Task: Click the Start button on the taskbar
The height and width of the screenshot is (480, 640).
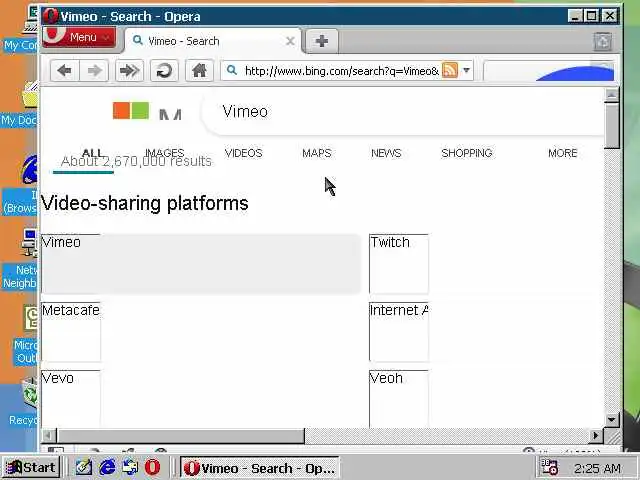Action: click(31, 467)
